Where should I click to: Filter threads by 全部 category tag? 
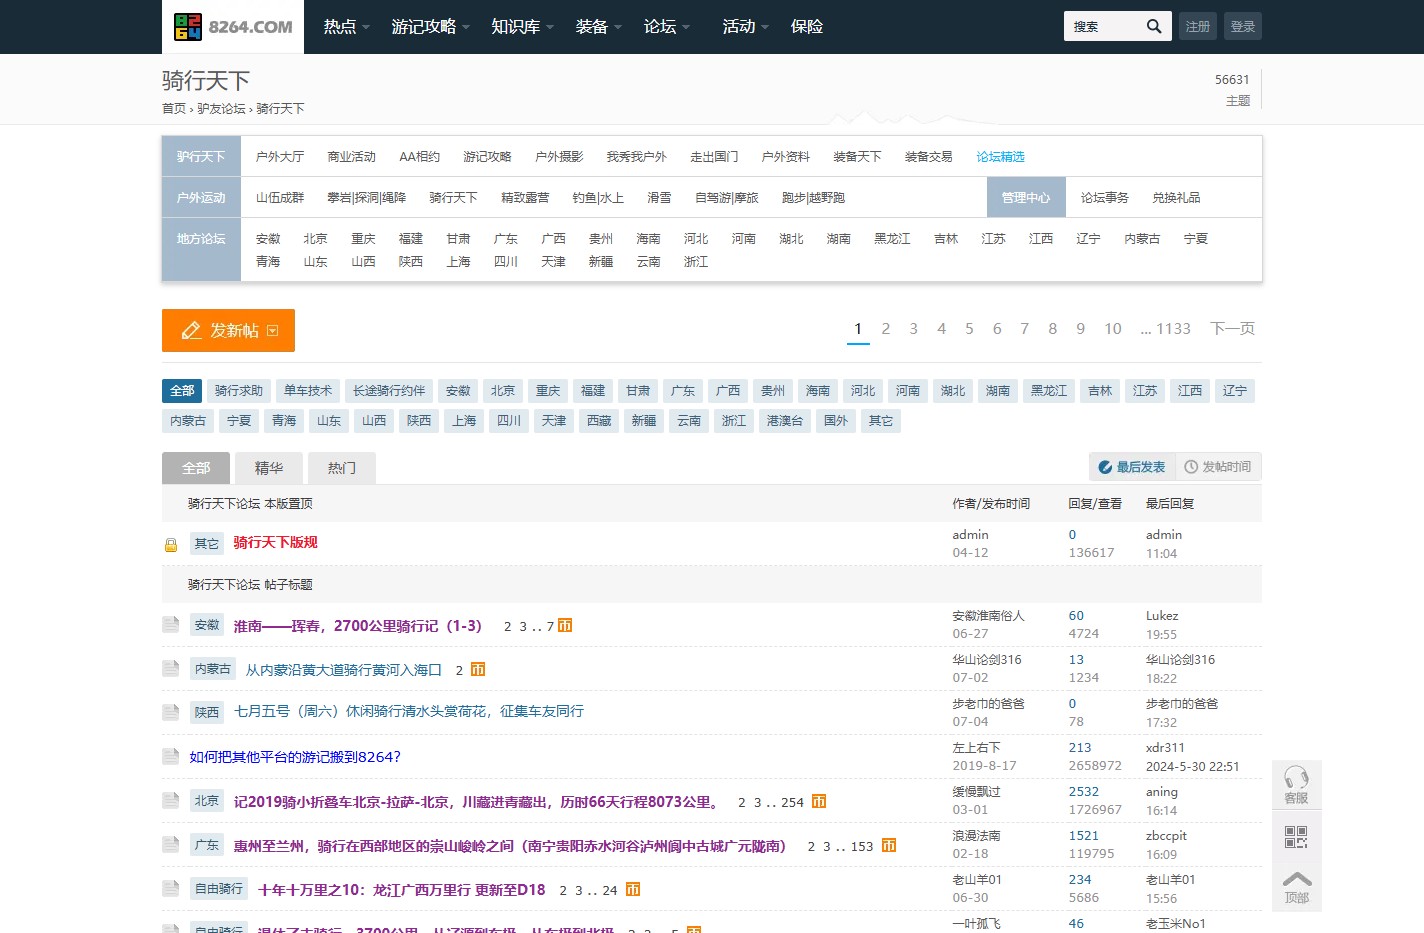182,391
